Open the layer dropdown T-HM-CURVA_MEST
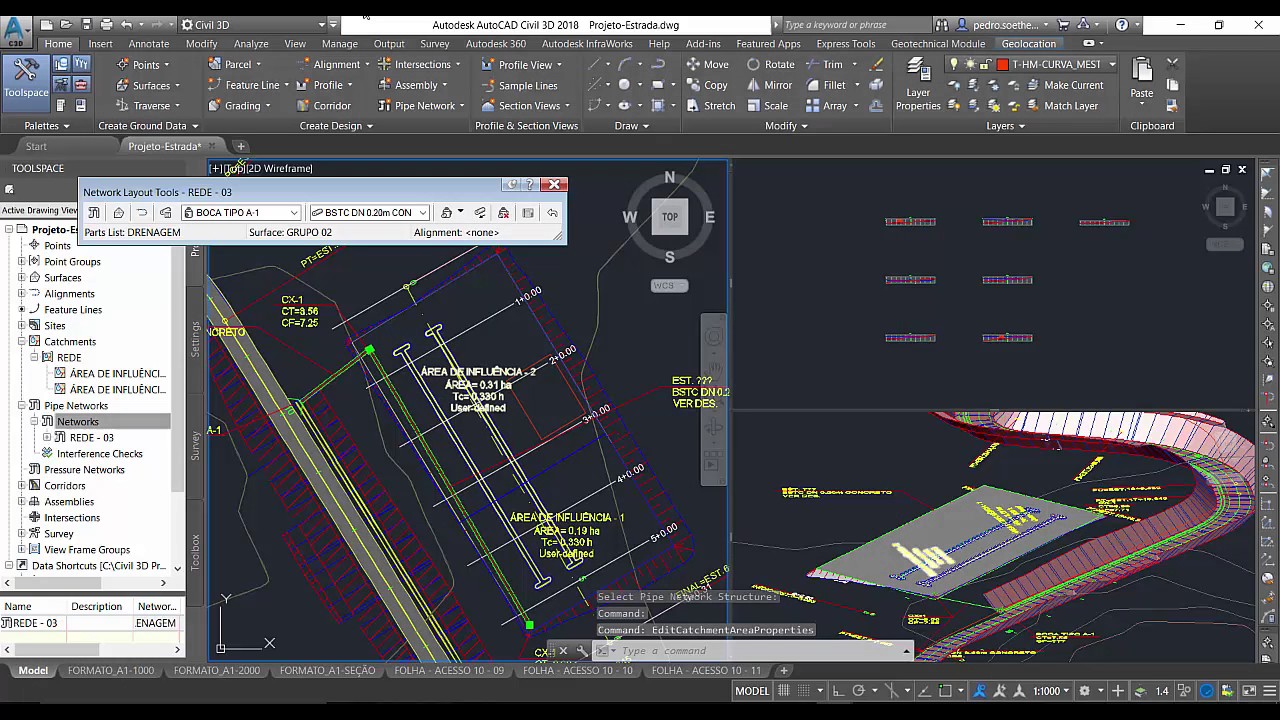 (1032, 64)
